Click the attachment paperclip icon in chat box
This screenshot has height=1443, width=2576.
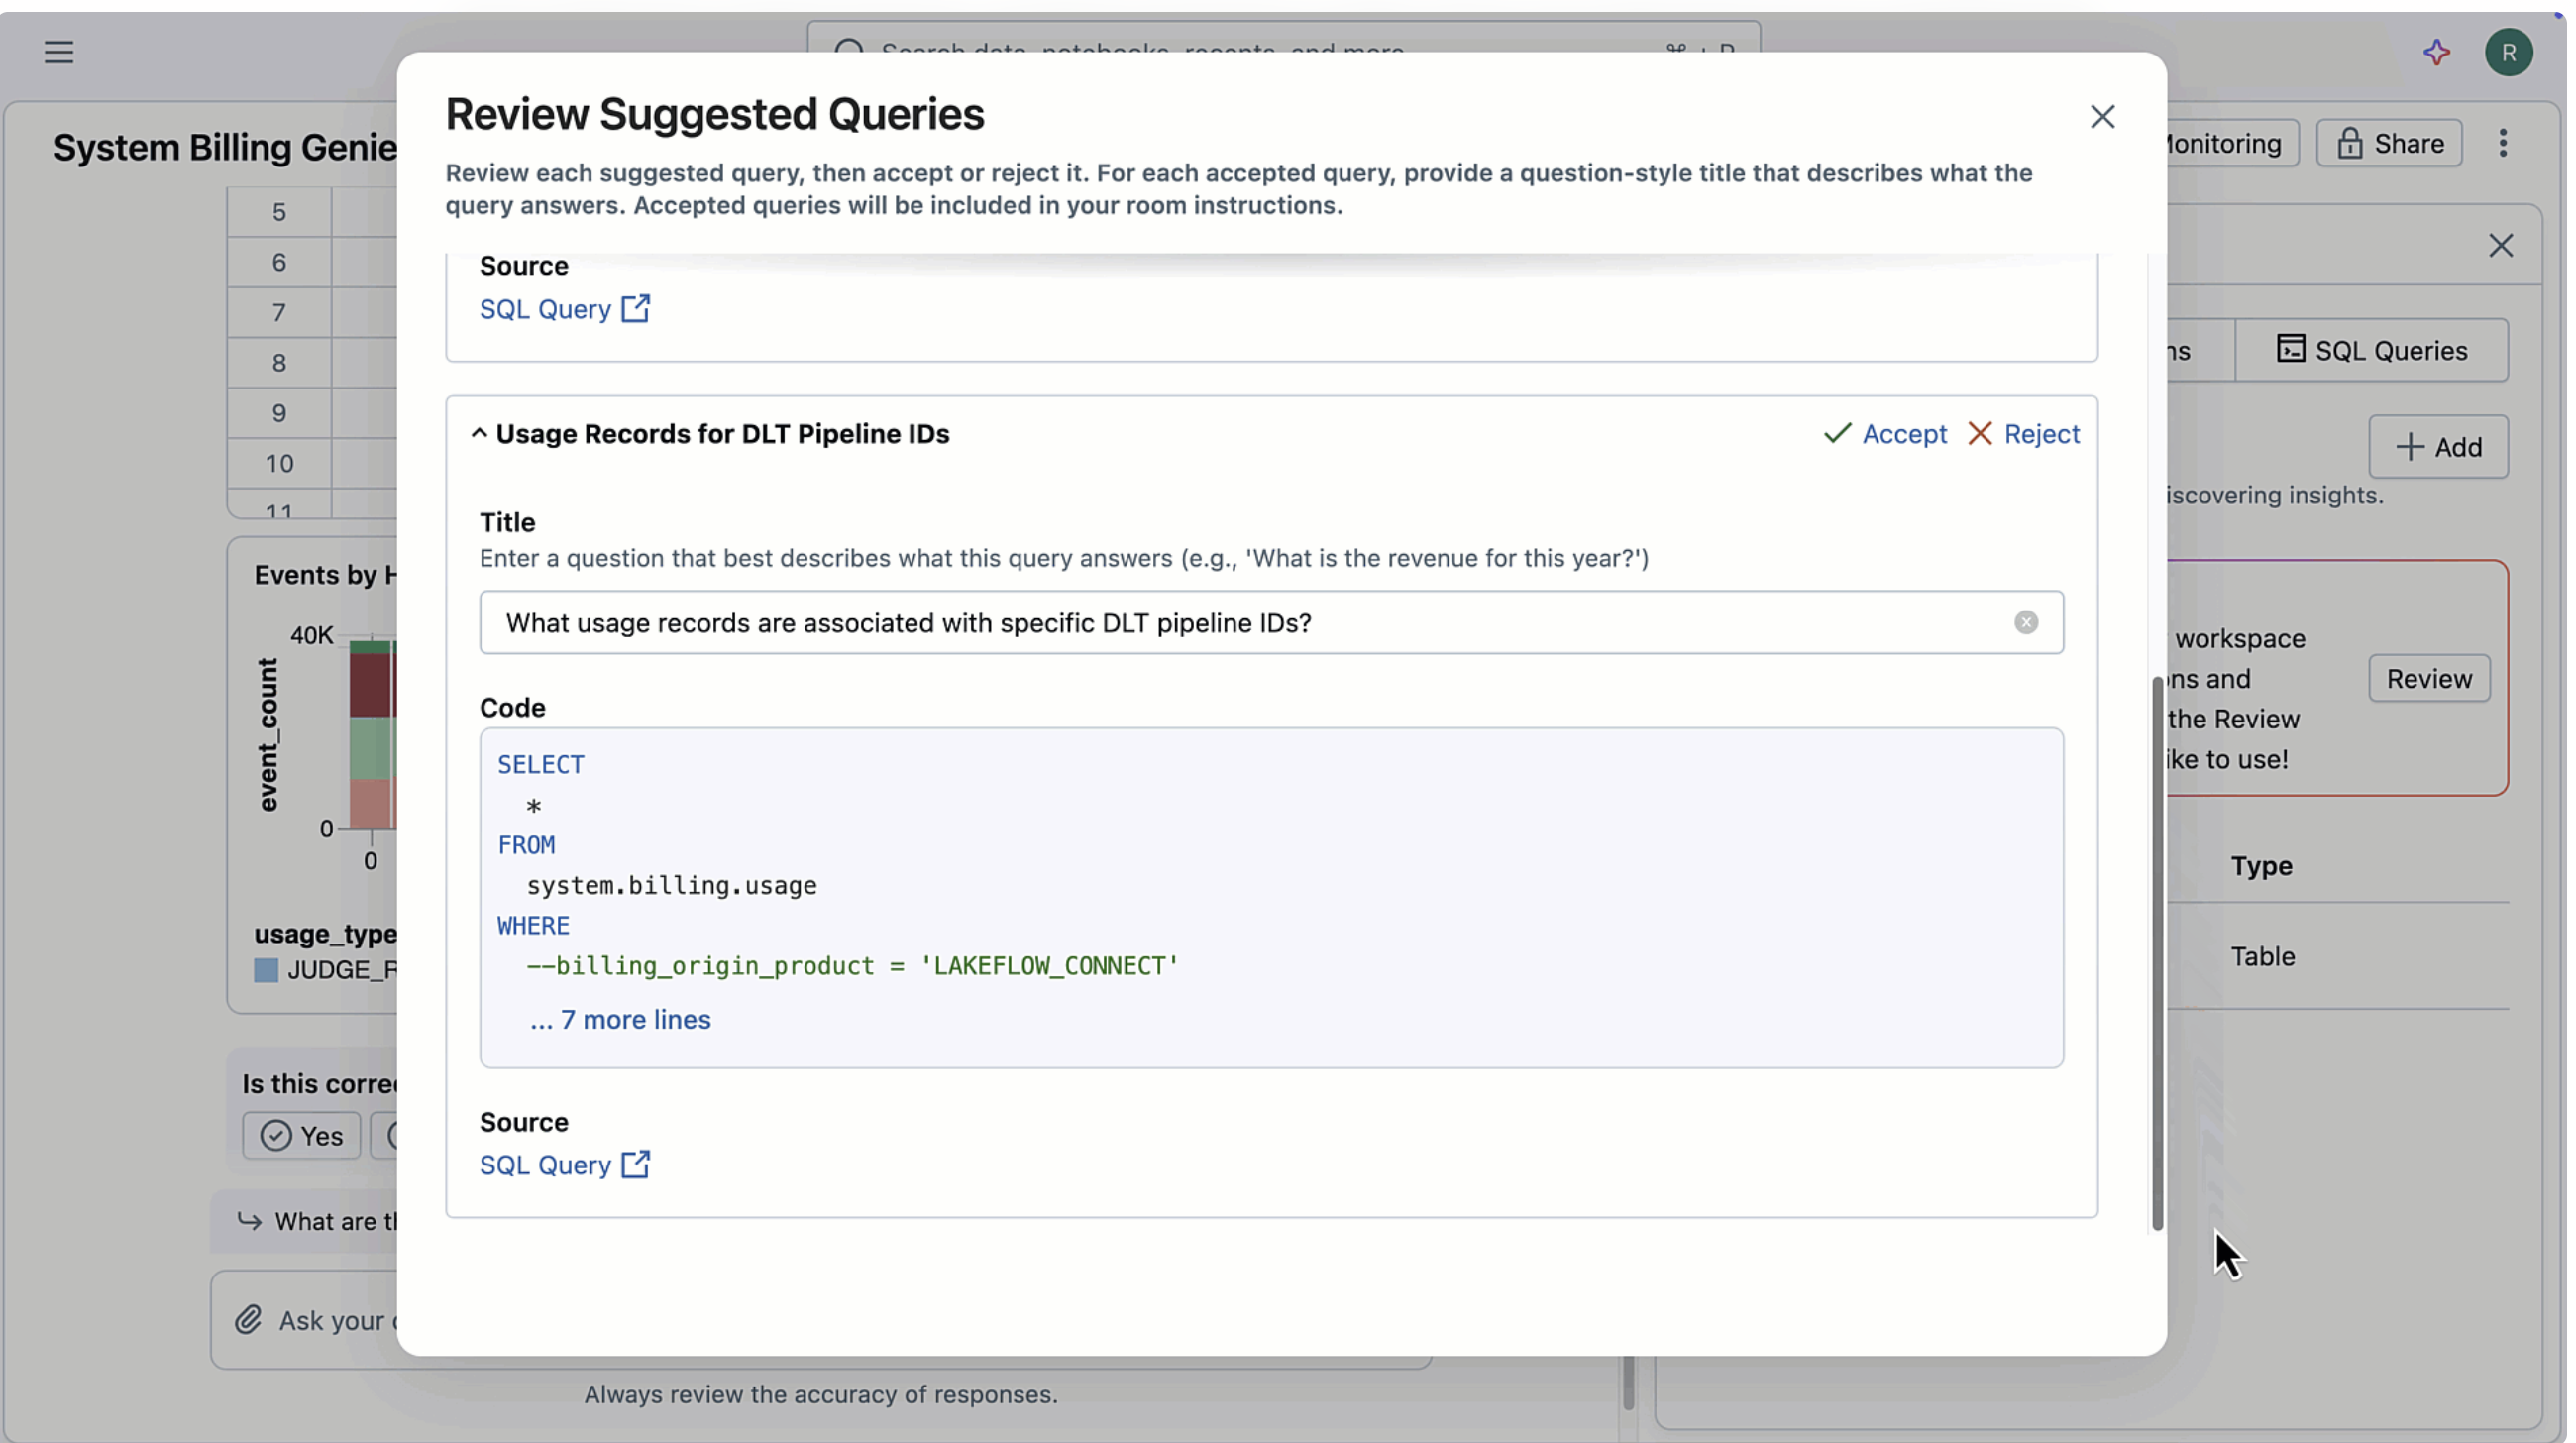click(248, 1320)
